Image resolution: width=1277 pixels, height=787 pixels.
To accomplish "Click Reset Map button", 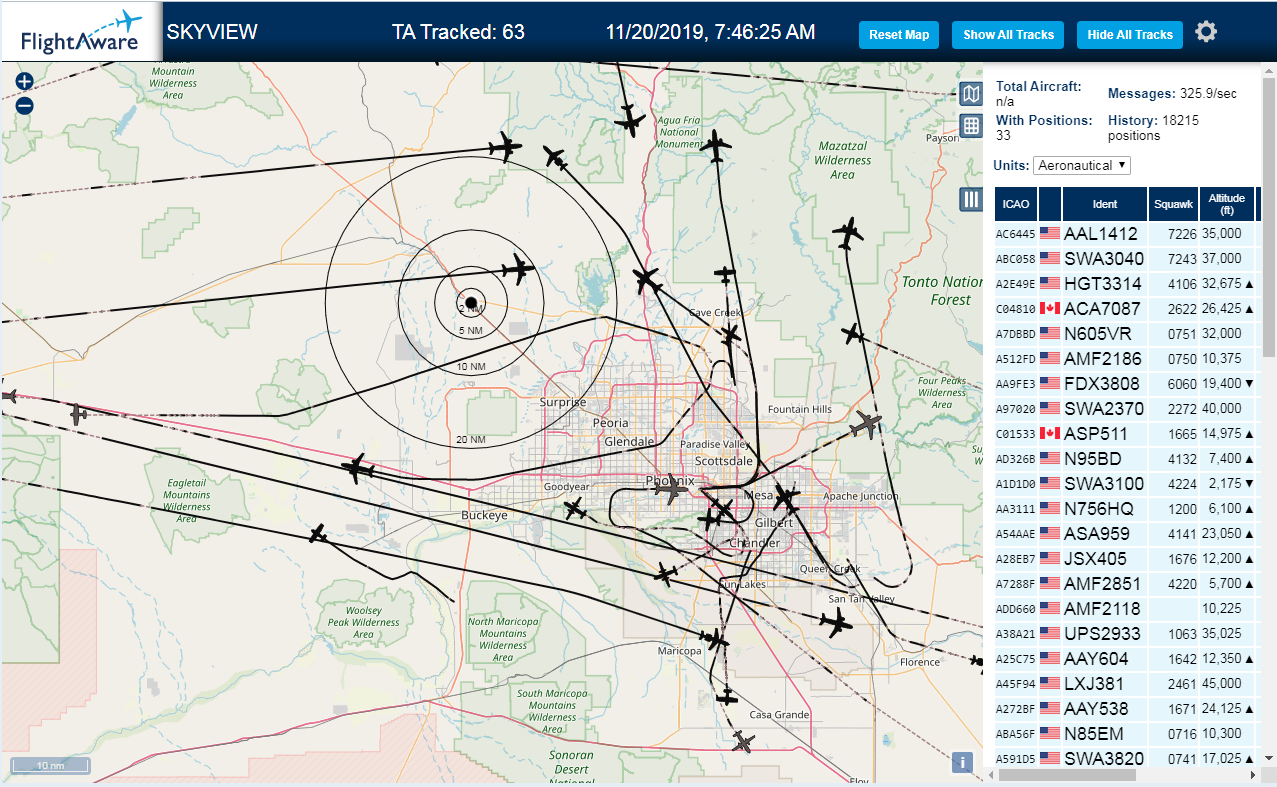I will tap(899, 35).
